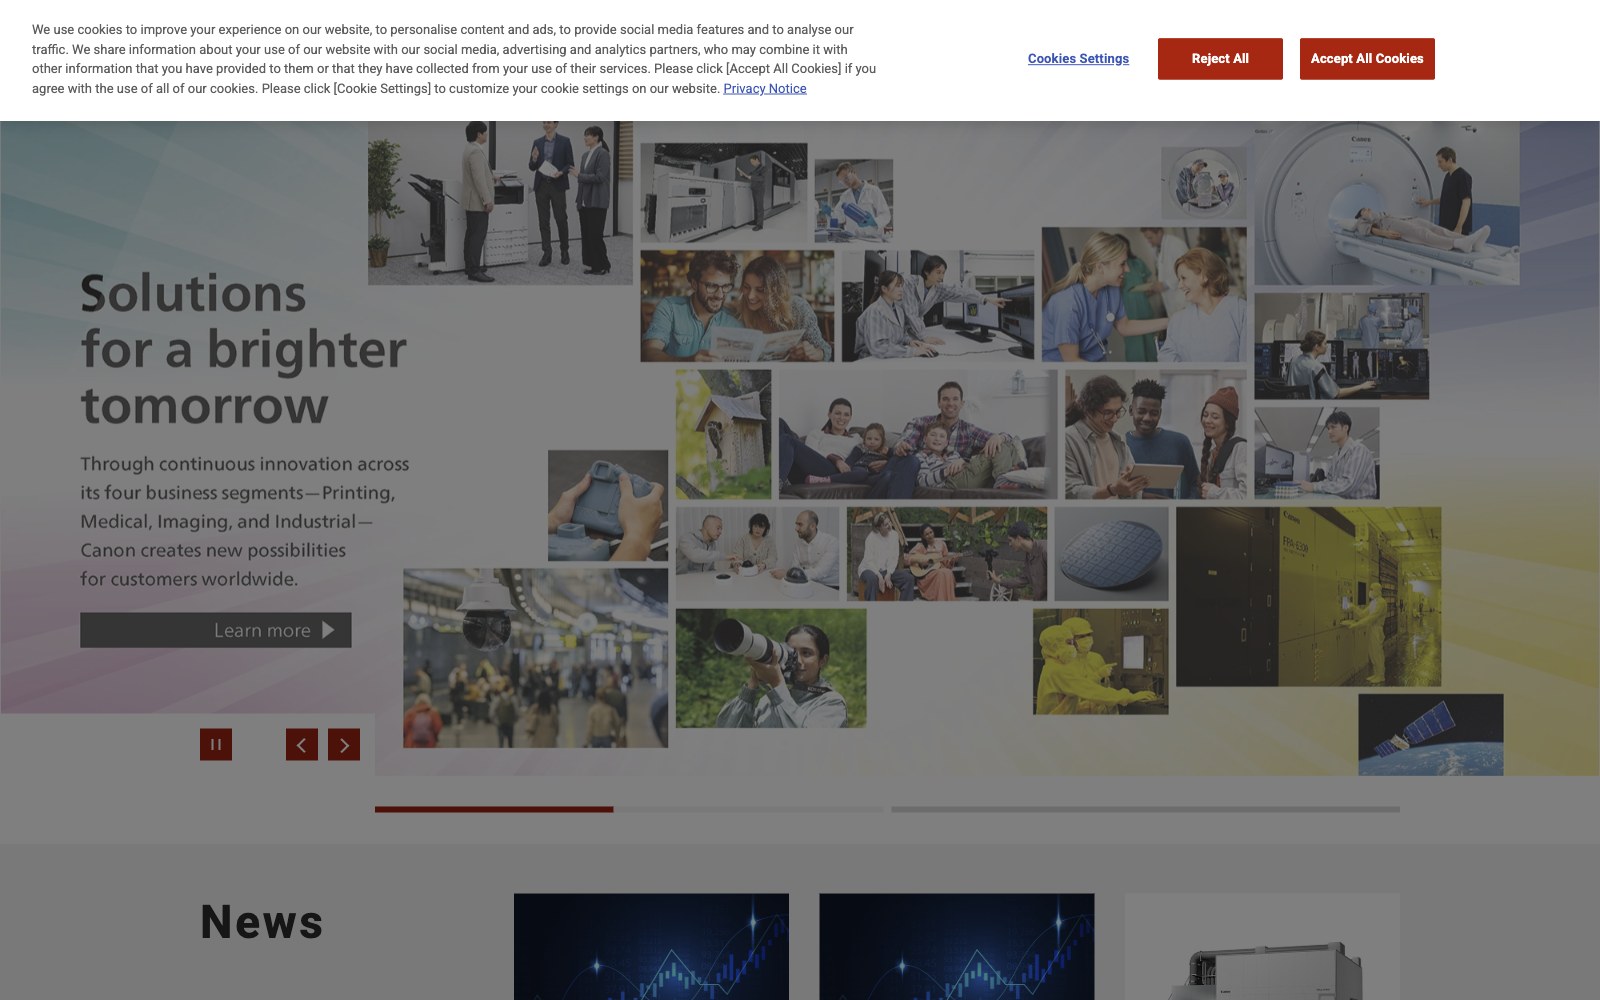Image resolution: width=1600 pixels, height=1000 pixels.
Task: Click 'Solutions for a brighter tomorrow' headline
Action: click(244, 349)
